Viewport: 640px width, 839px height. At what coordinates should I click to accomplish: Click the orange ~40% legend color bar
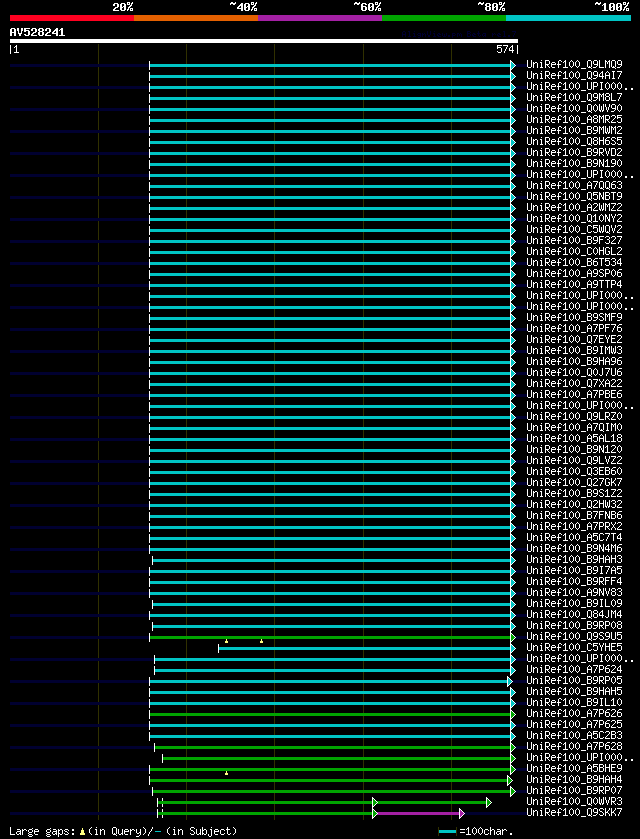(x=196, y=18)
